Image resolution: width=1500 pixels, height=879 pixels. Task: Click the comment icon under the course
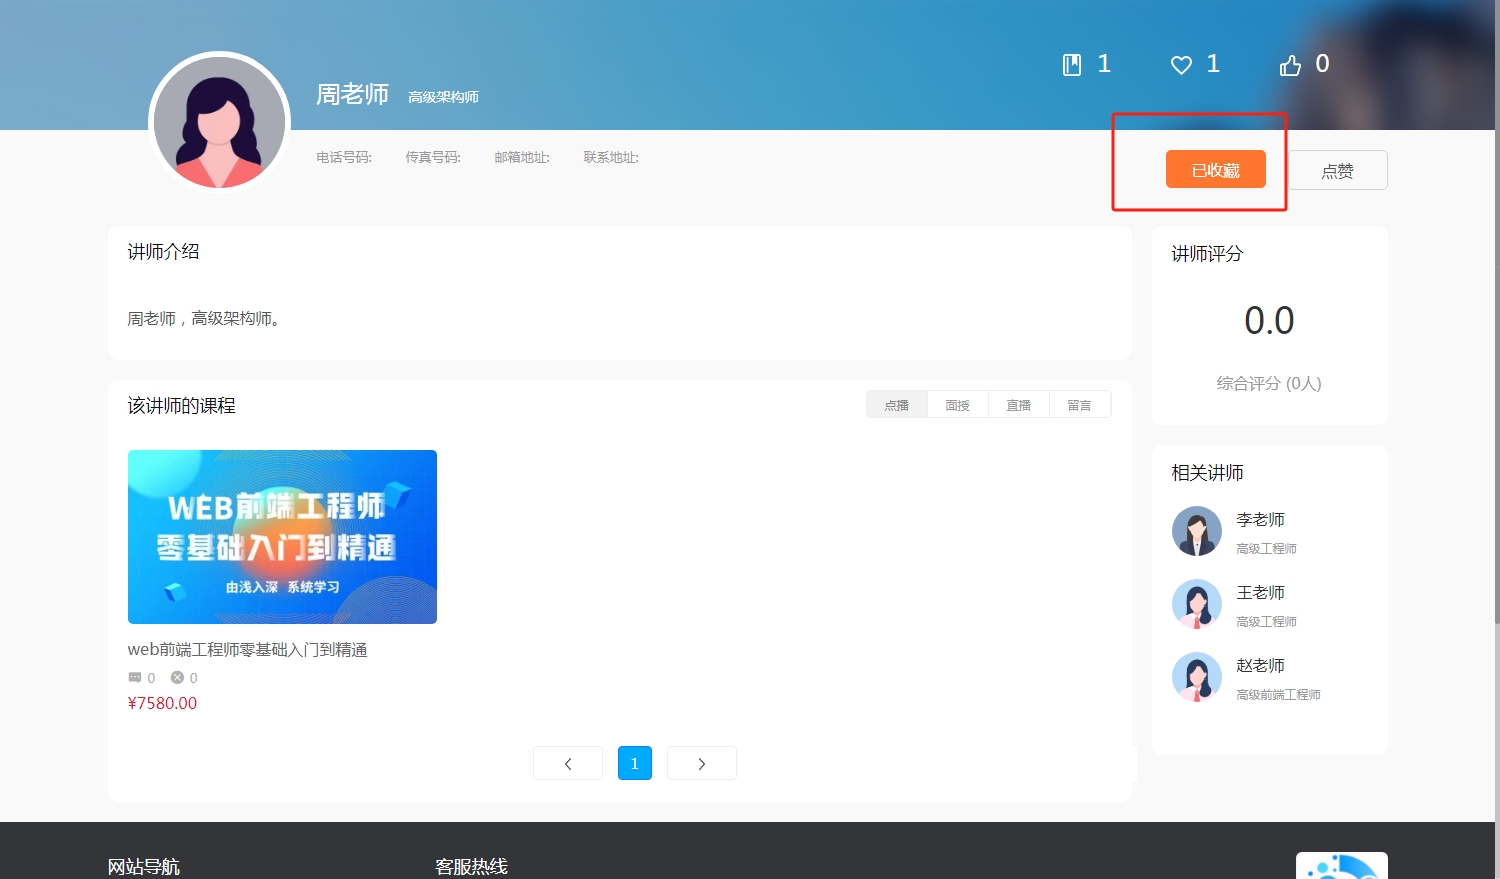pyautogui.click(x=135, y=678)
